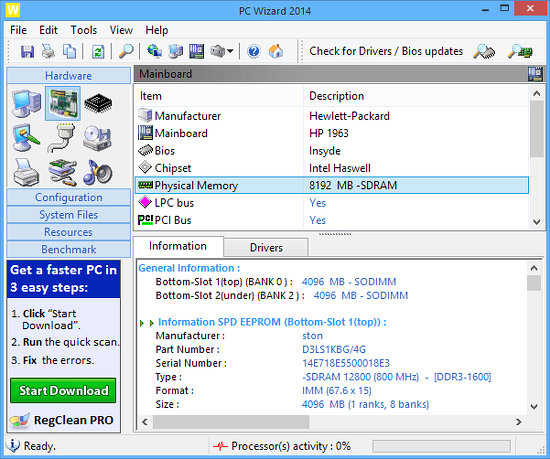Image resolution: width=550 pixels, height=459 pixels.
Task: Click the Search magnifier toolbar icon
Action: 126,51
